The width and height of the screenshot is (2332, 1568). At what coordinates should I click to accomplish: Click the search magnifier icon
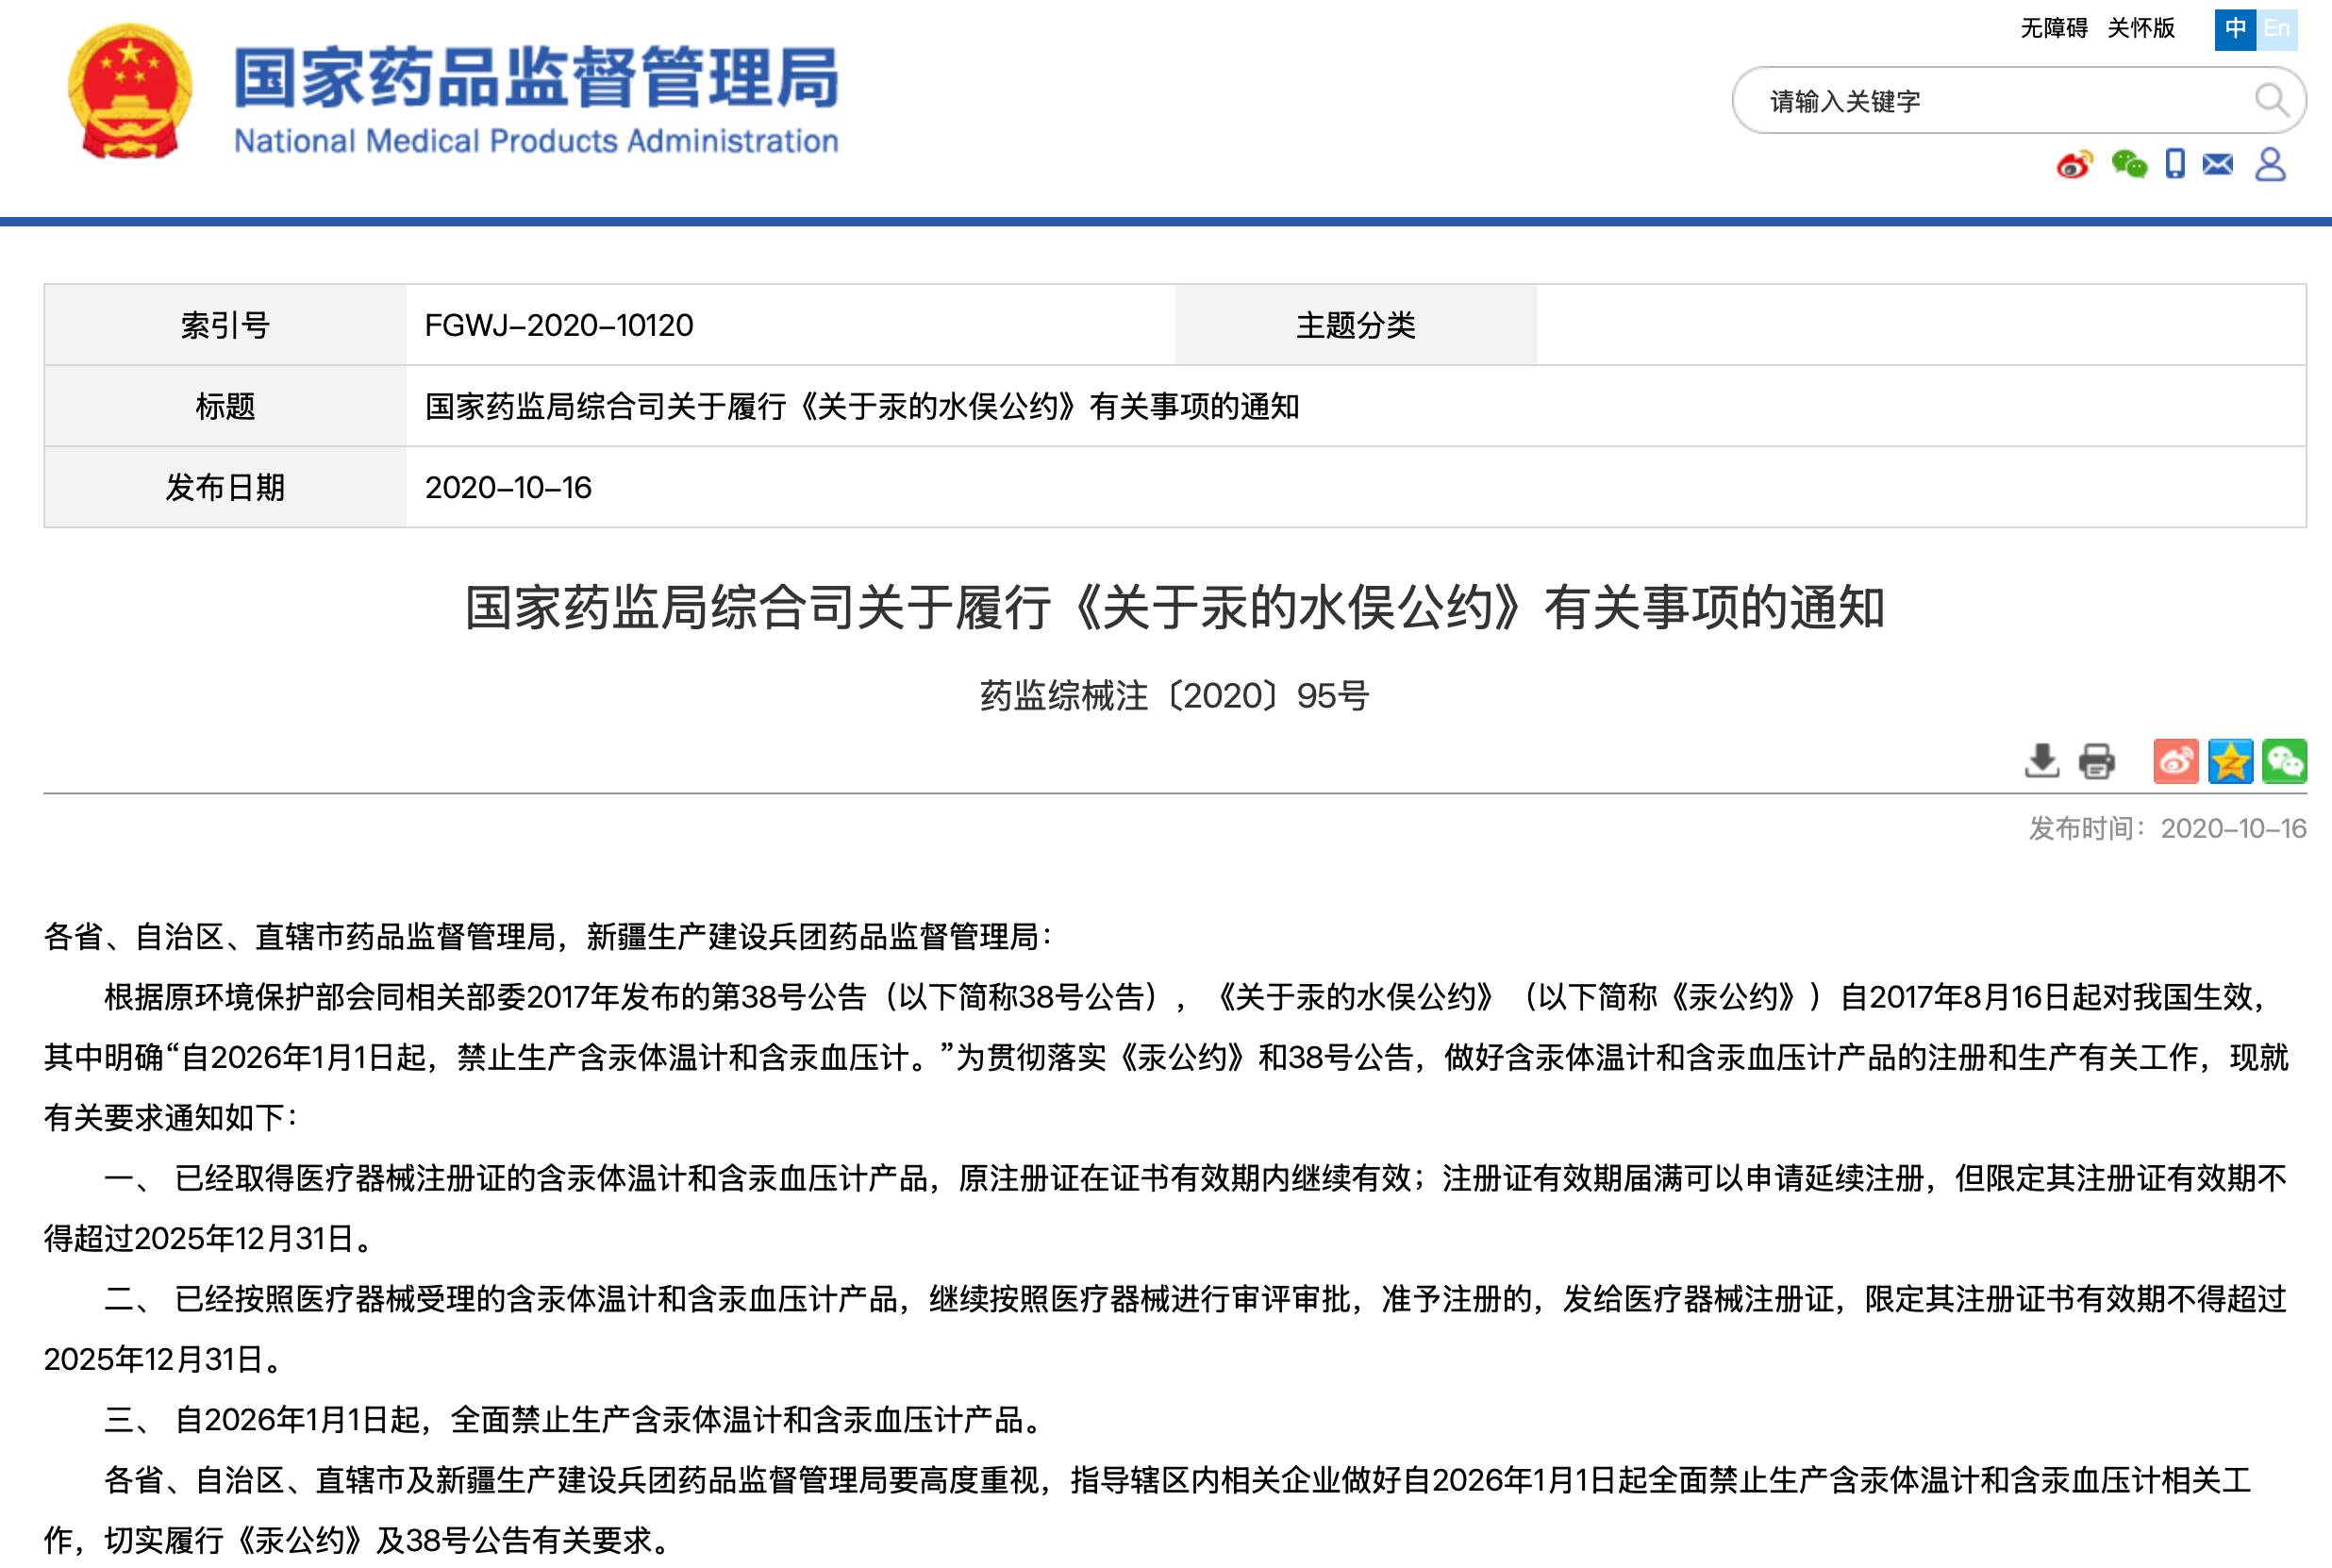[2271, 100]
